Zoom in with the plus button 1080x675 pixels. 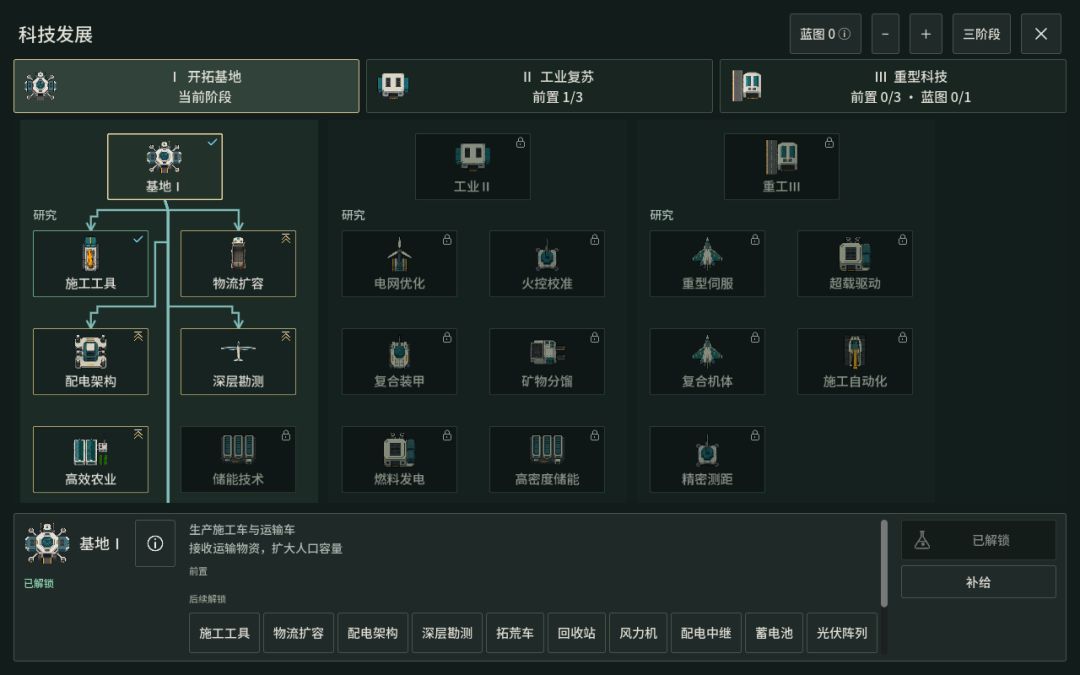(926, 34)
